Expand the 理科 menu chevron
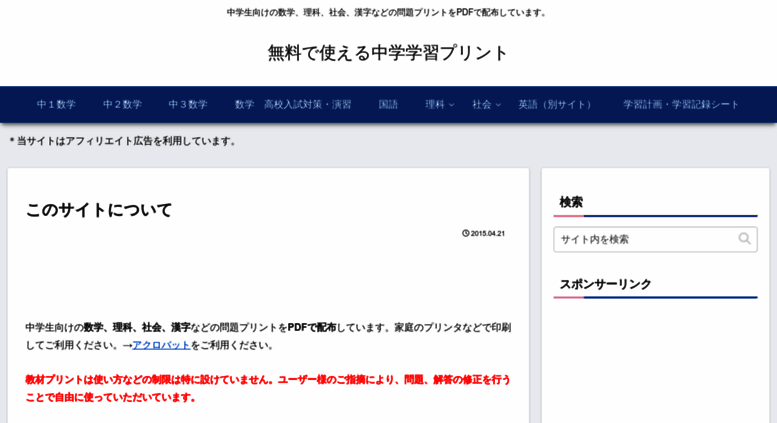The image size is (777, 423). (x=451, y=105)
